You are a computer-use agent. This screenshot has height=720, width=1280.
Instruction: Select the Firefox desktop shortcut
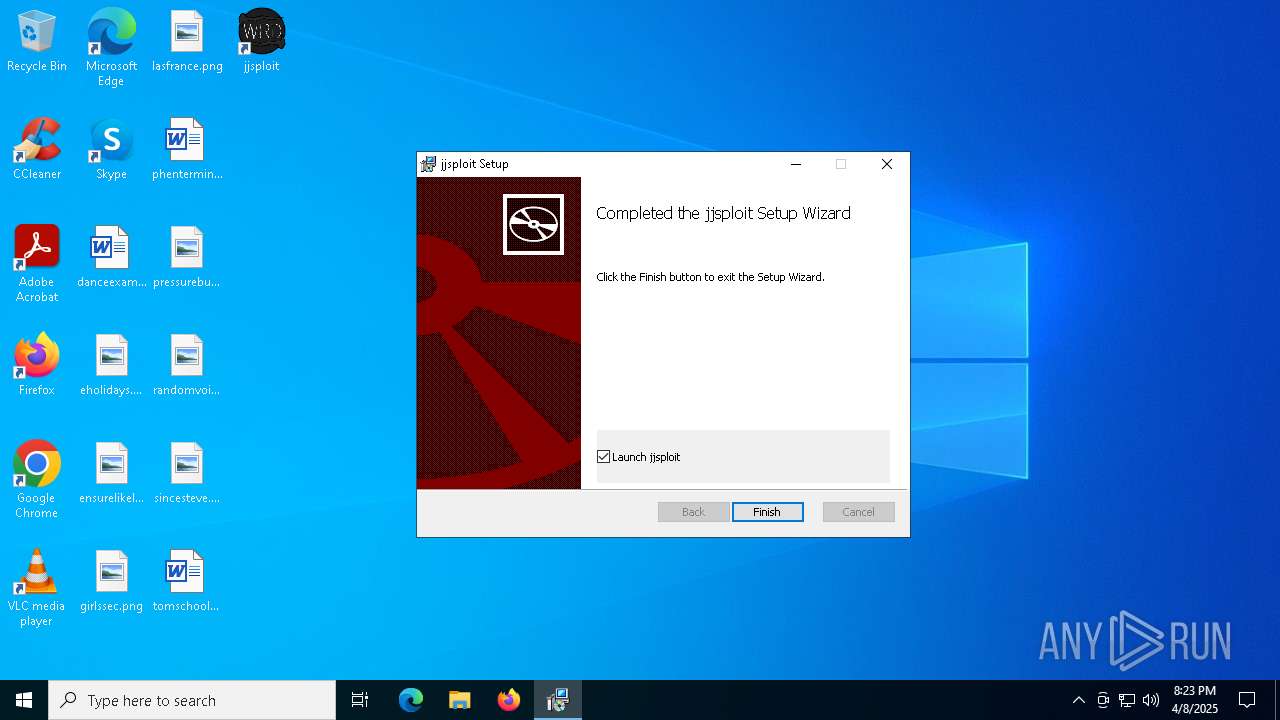coord(37,366)
